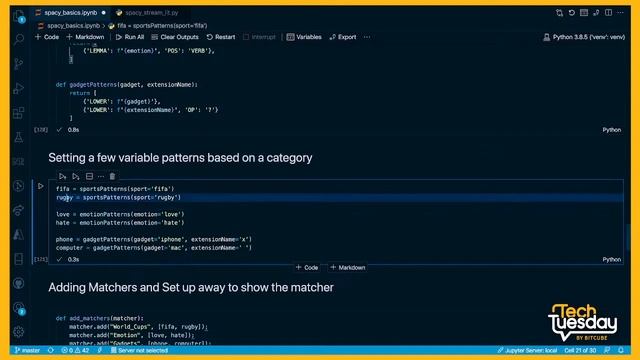Open the Search view in activity bar
The height and width of the screenshot is (360, 640).
point(19,40)
